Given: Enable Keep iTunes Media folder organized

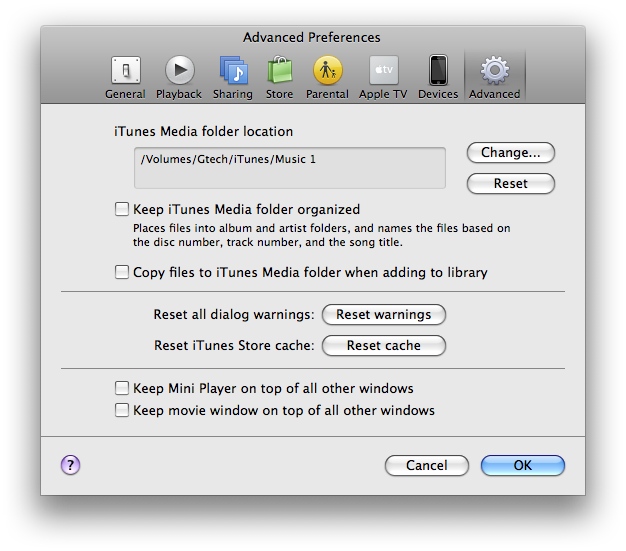Looking at the screenshot, I should click(x=122, y=209).
